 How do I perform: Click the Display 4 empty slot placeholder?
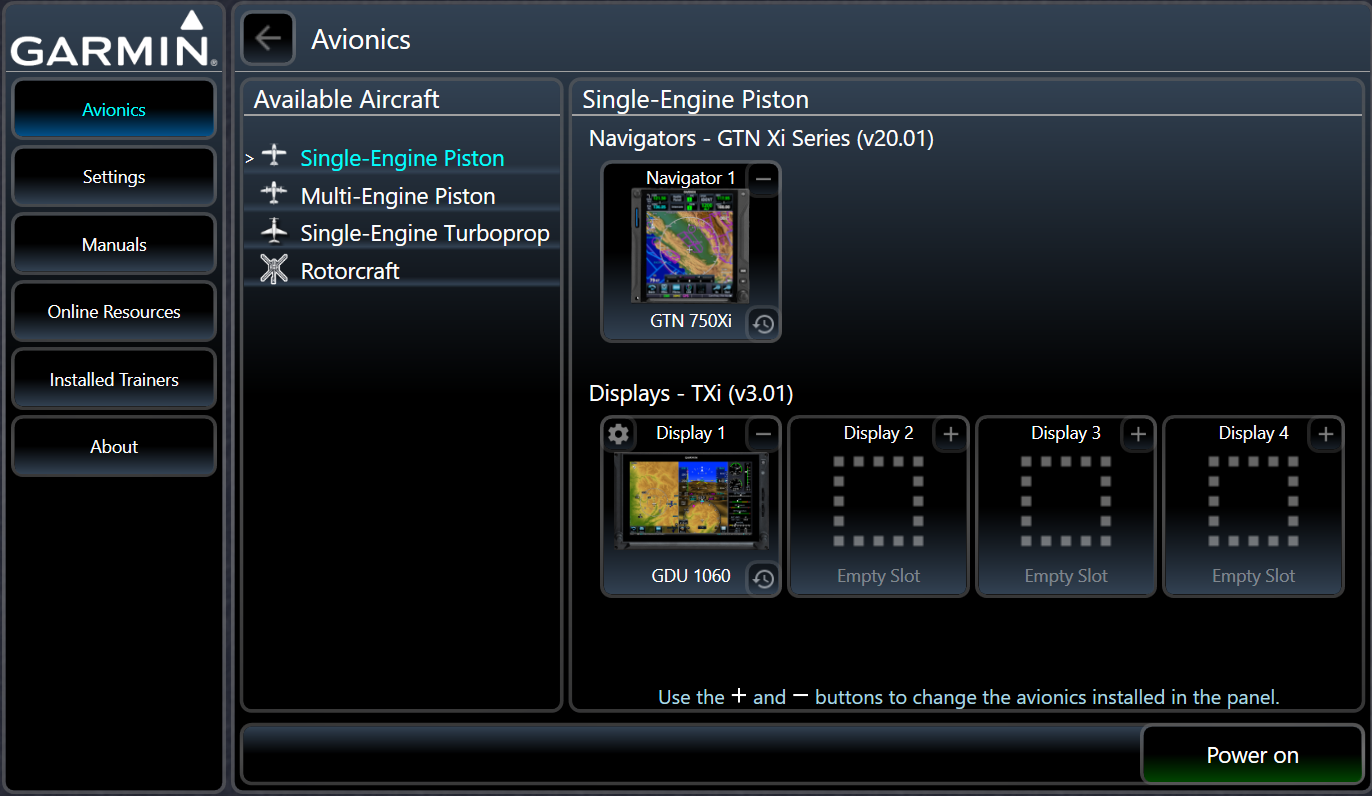coord(1253,501)
